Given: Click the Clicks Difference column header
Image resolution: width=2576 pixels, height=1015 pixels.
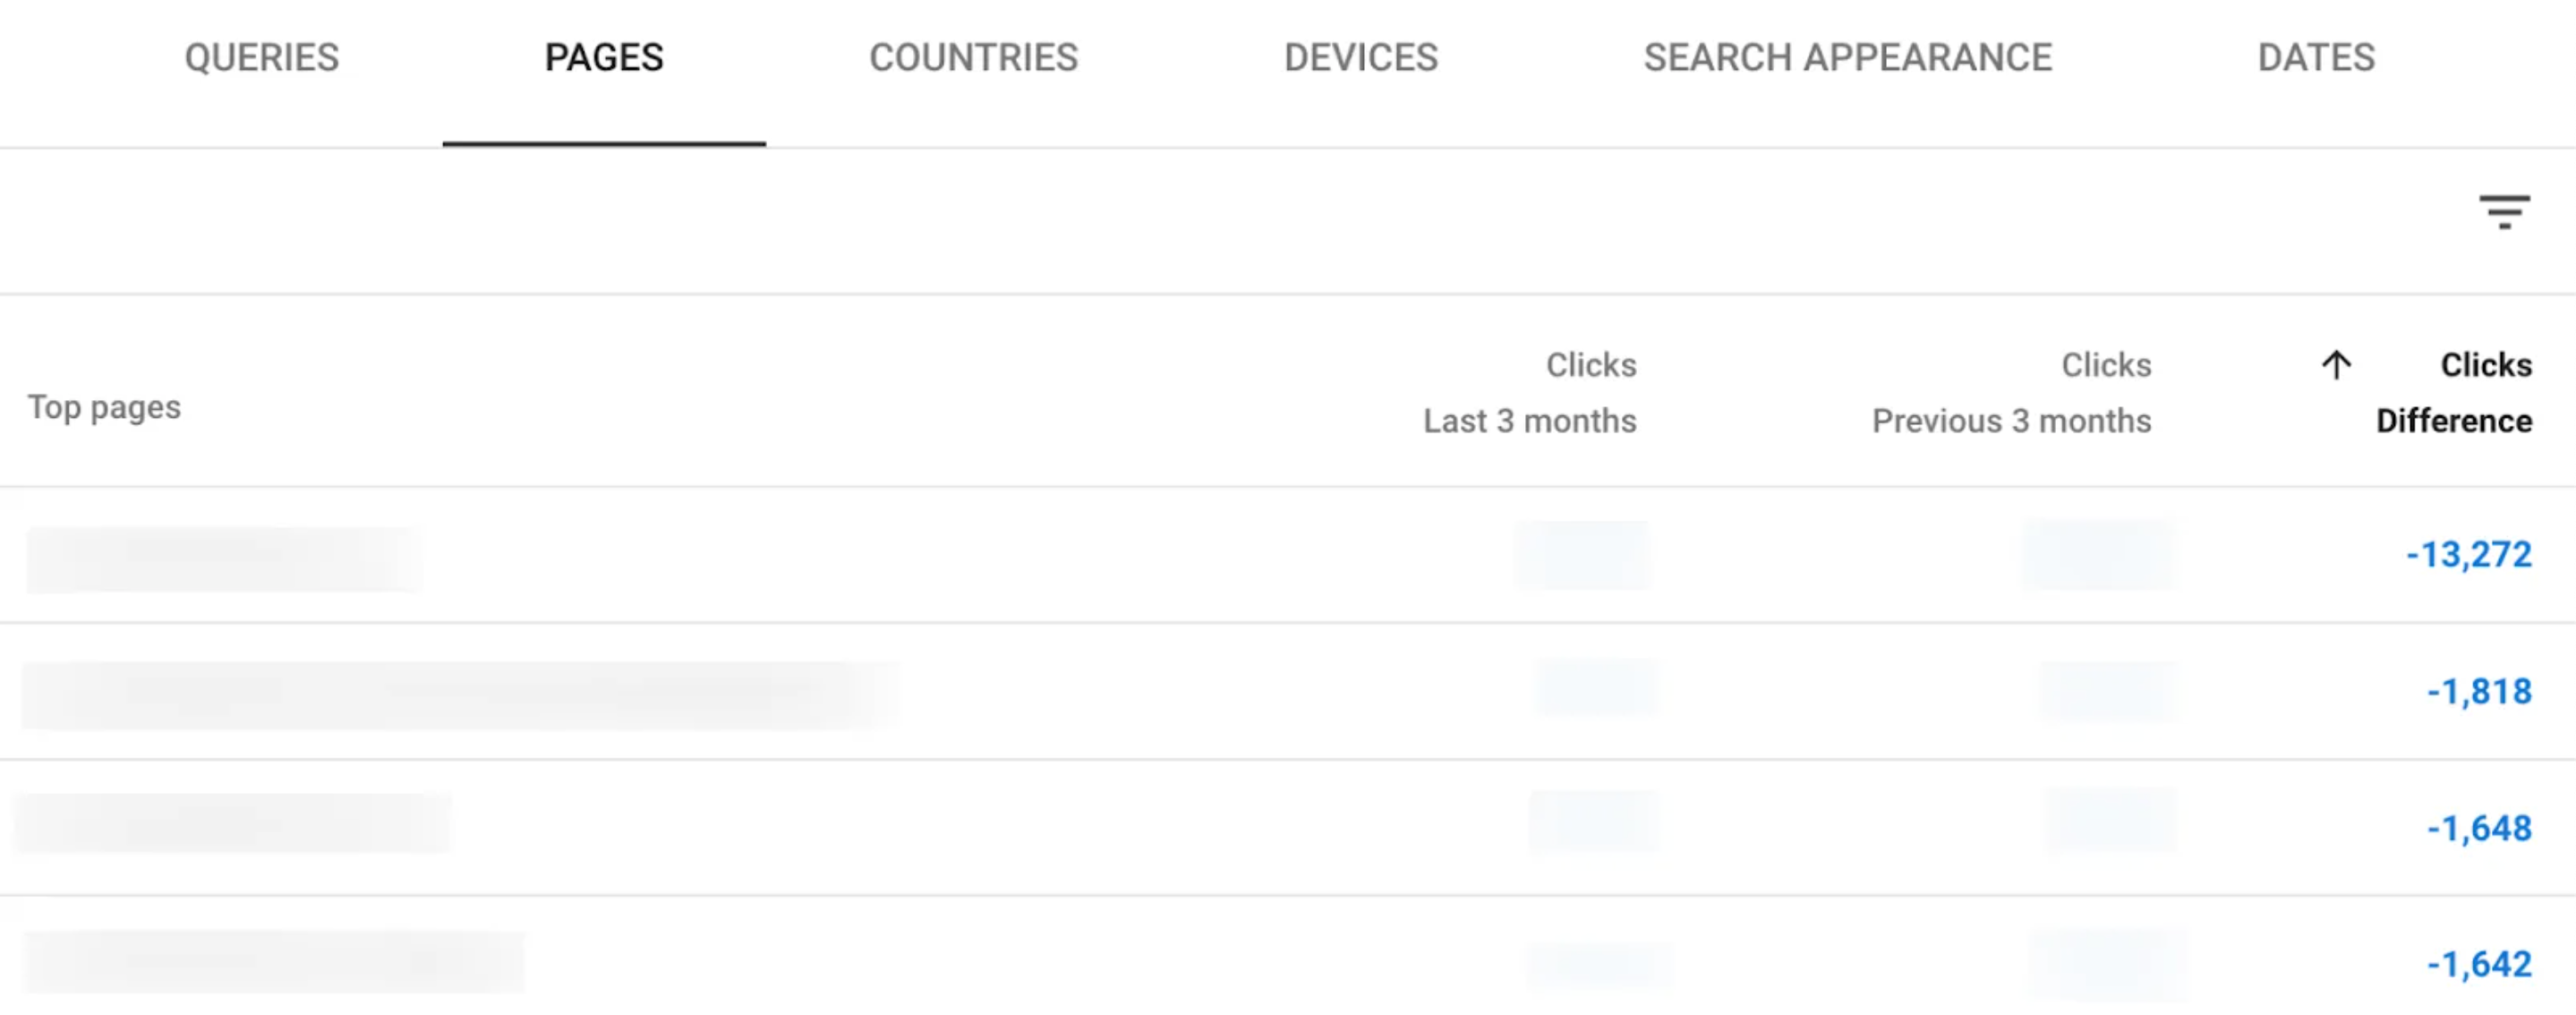Looking at the screenshot, I should tap(2454, 393).
